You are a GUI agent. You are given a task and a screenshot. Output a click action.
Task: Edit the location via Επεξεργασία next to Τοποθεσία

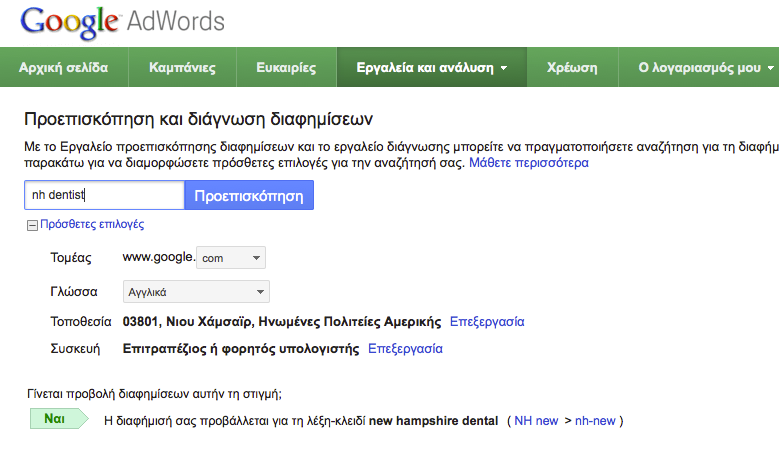[x=487, y=322]
